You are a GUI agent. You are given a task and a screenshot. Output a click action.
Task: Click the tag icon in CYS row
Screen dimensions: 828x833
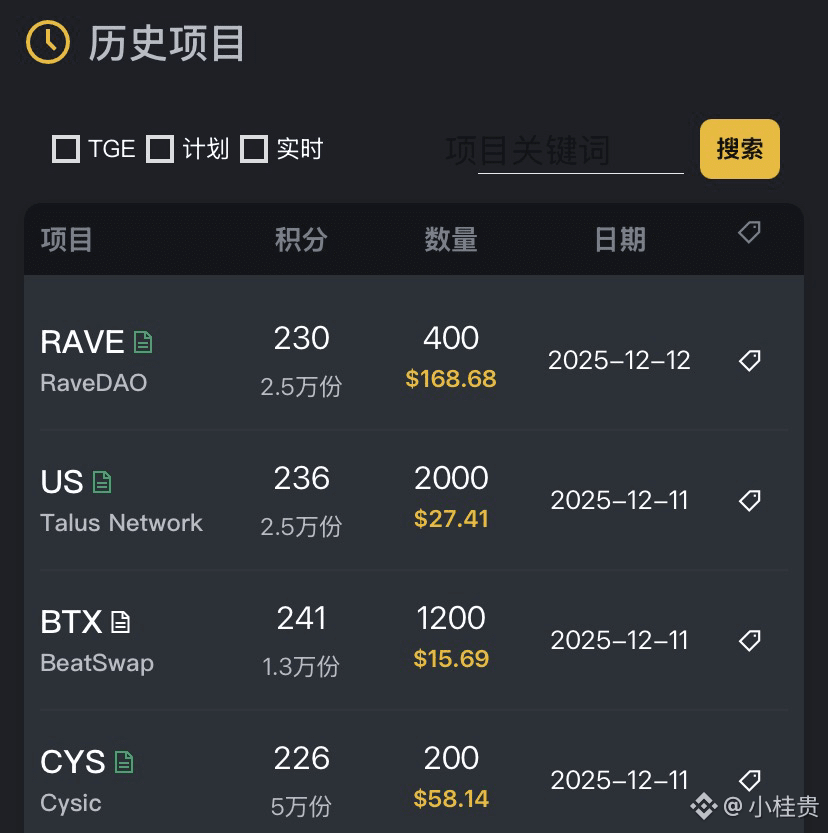click(x=750, y=779)
